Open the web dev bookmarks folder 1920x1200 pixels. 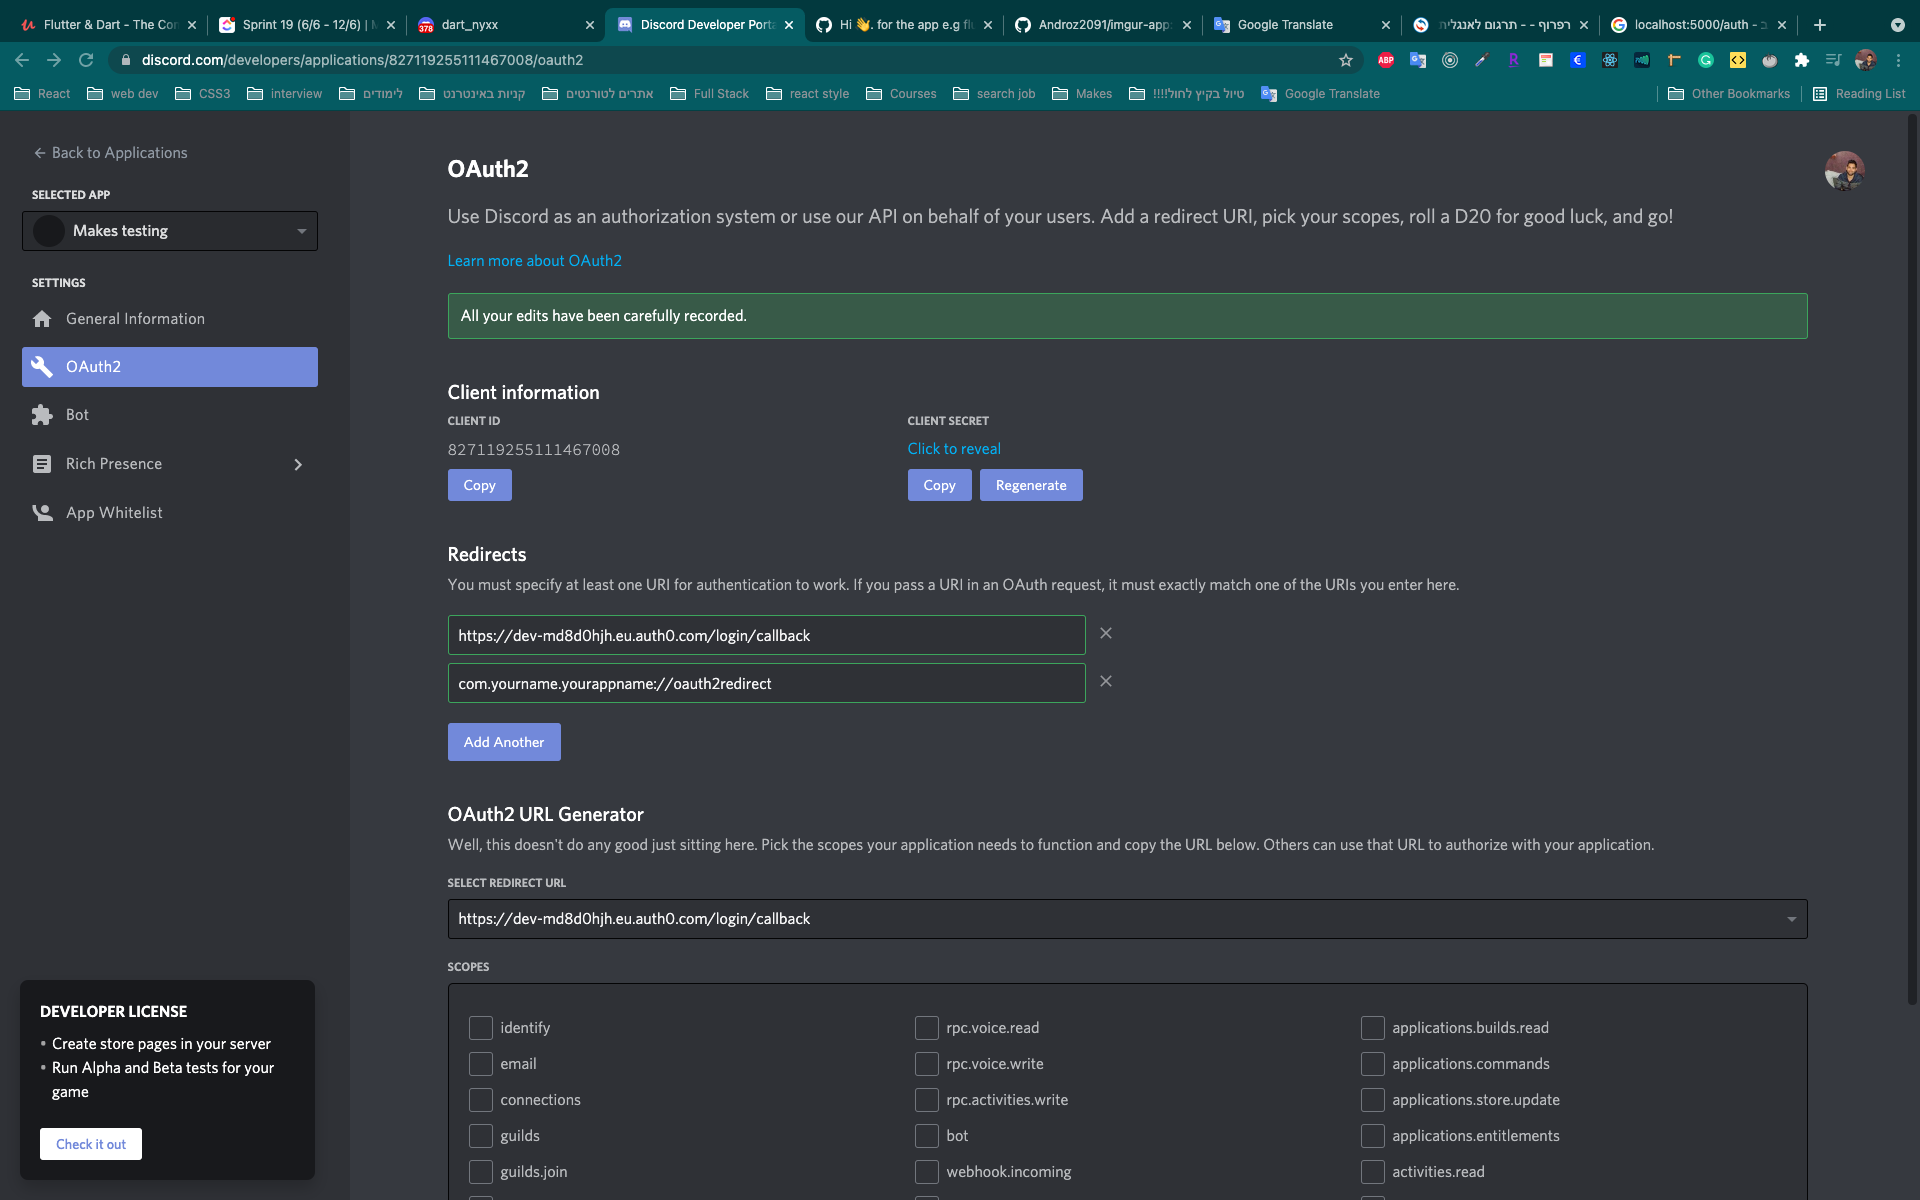click(x=123, y=94)
